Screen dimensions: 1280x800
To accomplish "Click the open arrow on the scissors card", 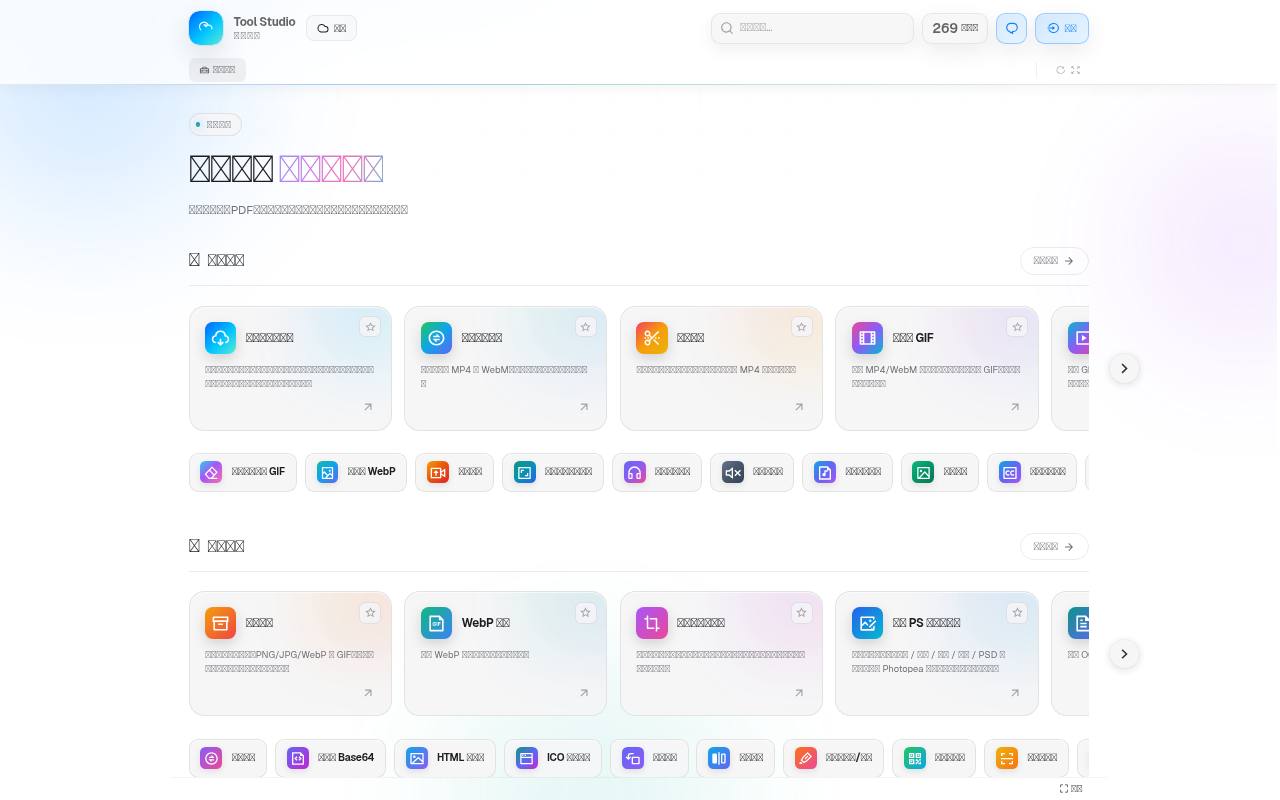I will pos(799,407).
